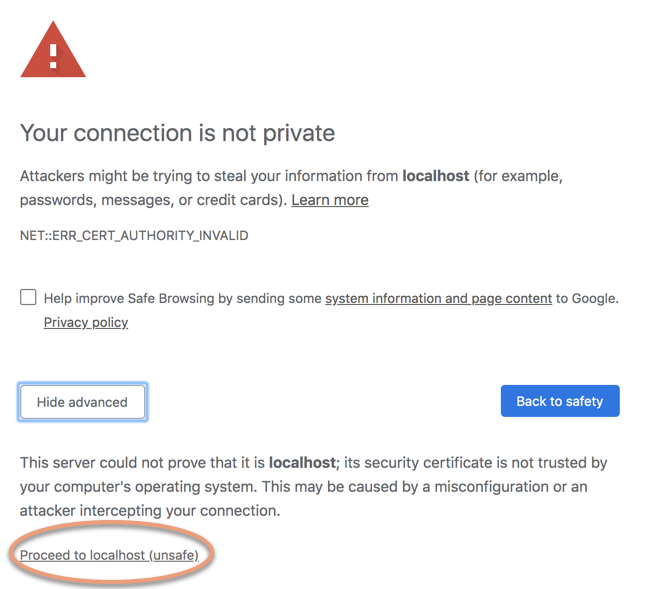Screen dimensions: 646x589
Task: Open the system information and page content link
Action: 438,298
